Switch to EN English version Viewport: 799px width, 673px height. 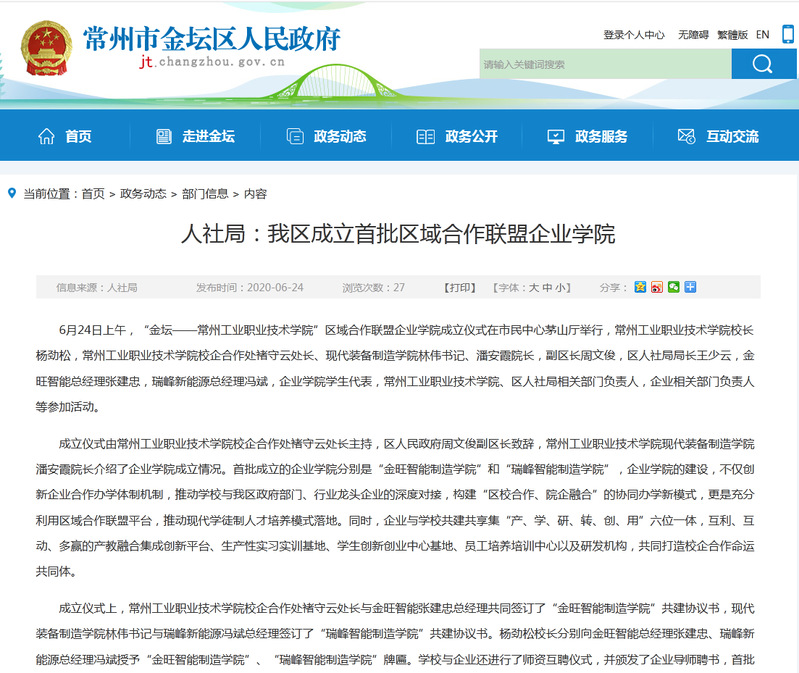pos(762,35)
